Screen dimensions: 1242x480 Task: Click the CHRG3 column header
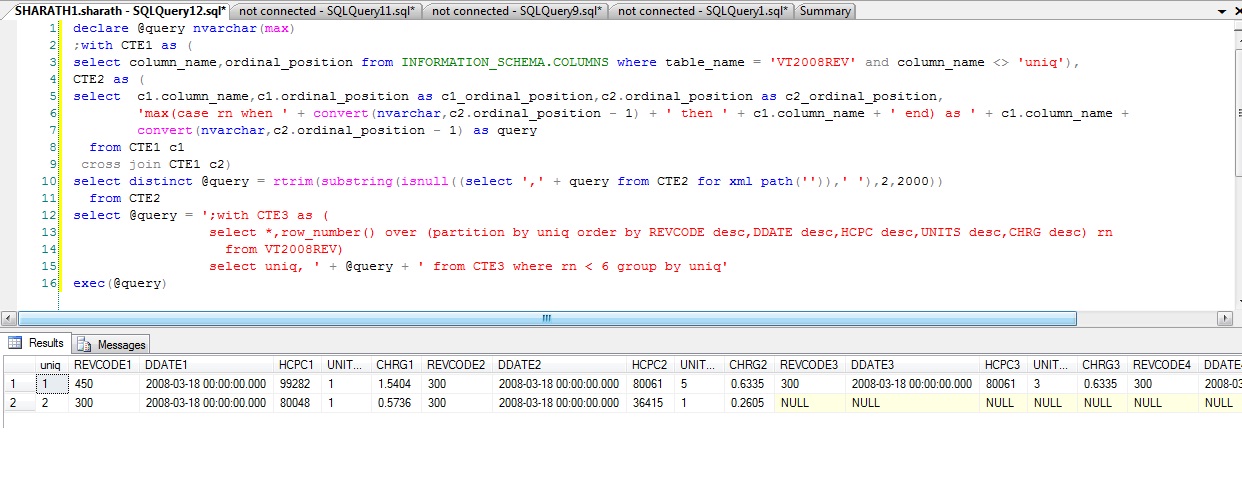1103,366
